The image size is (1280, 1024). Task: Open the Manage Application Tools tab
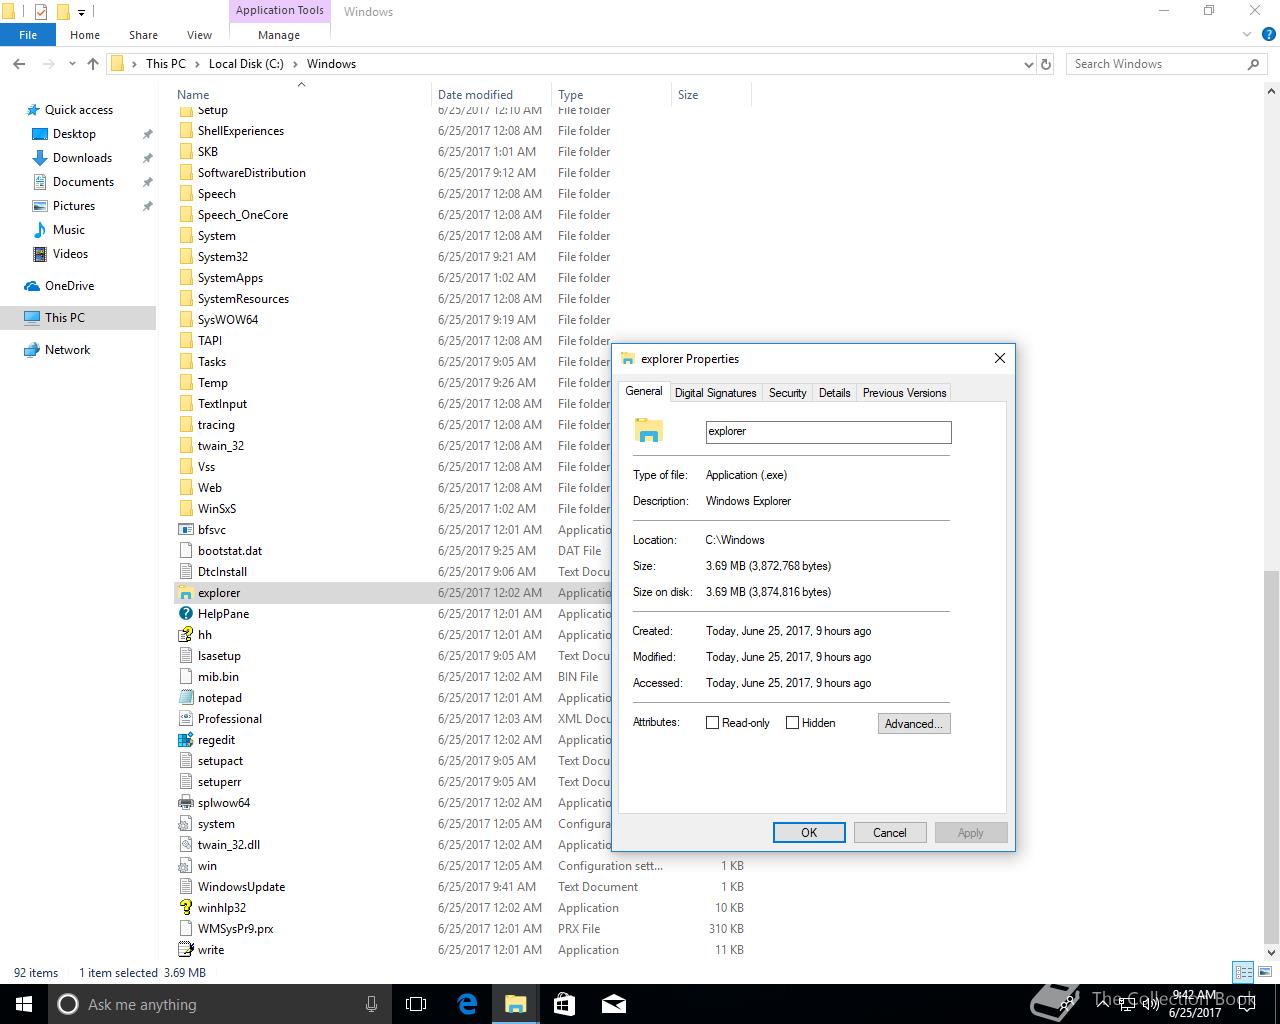[x=279, y=35]
